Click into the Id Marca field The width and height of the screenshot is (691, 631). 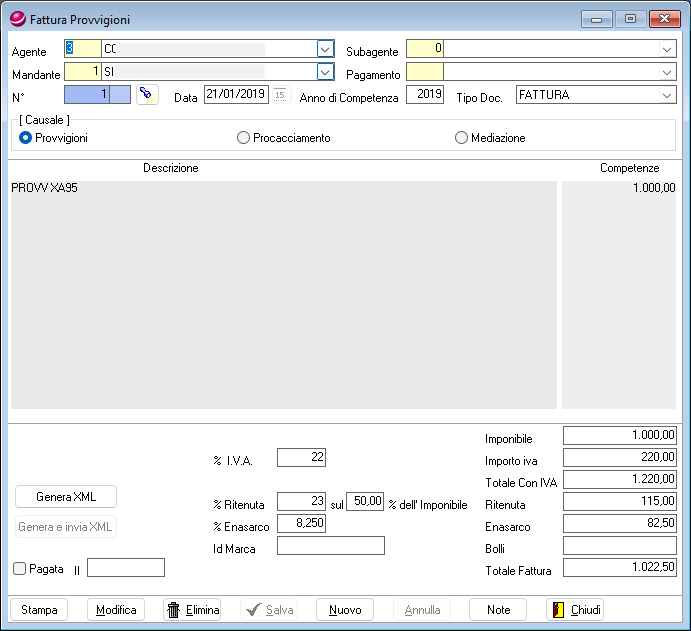[330, 546]
